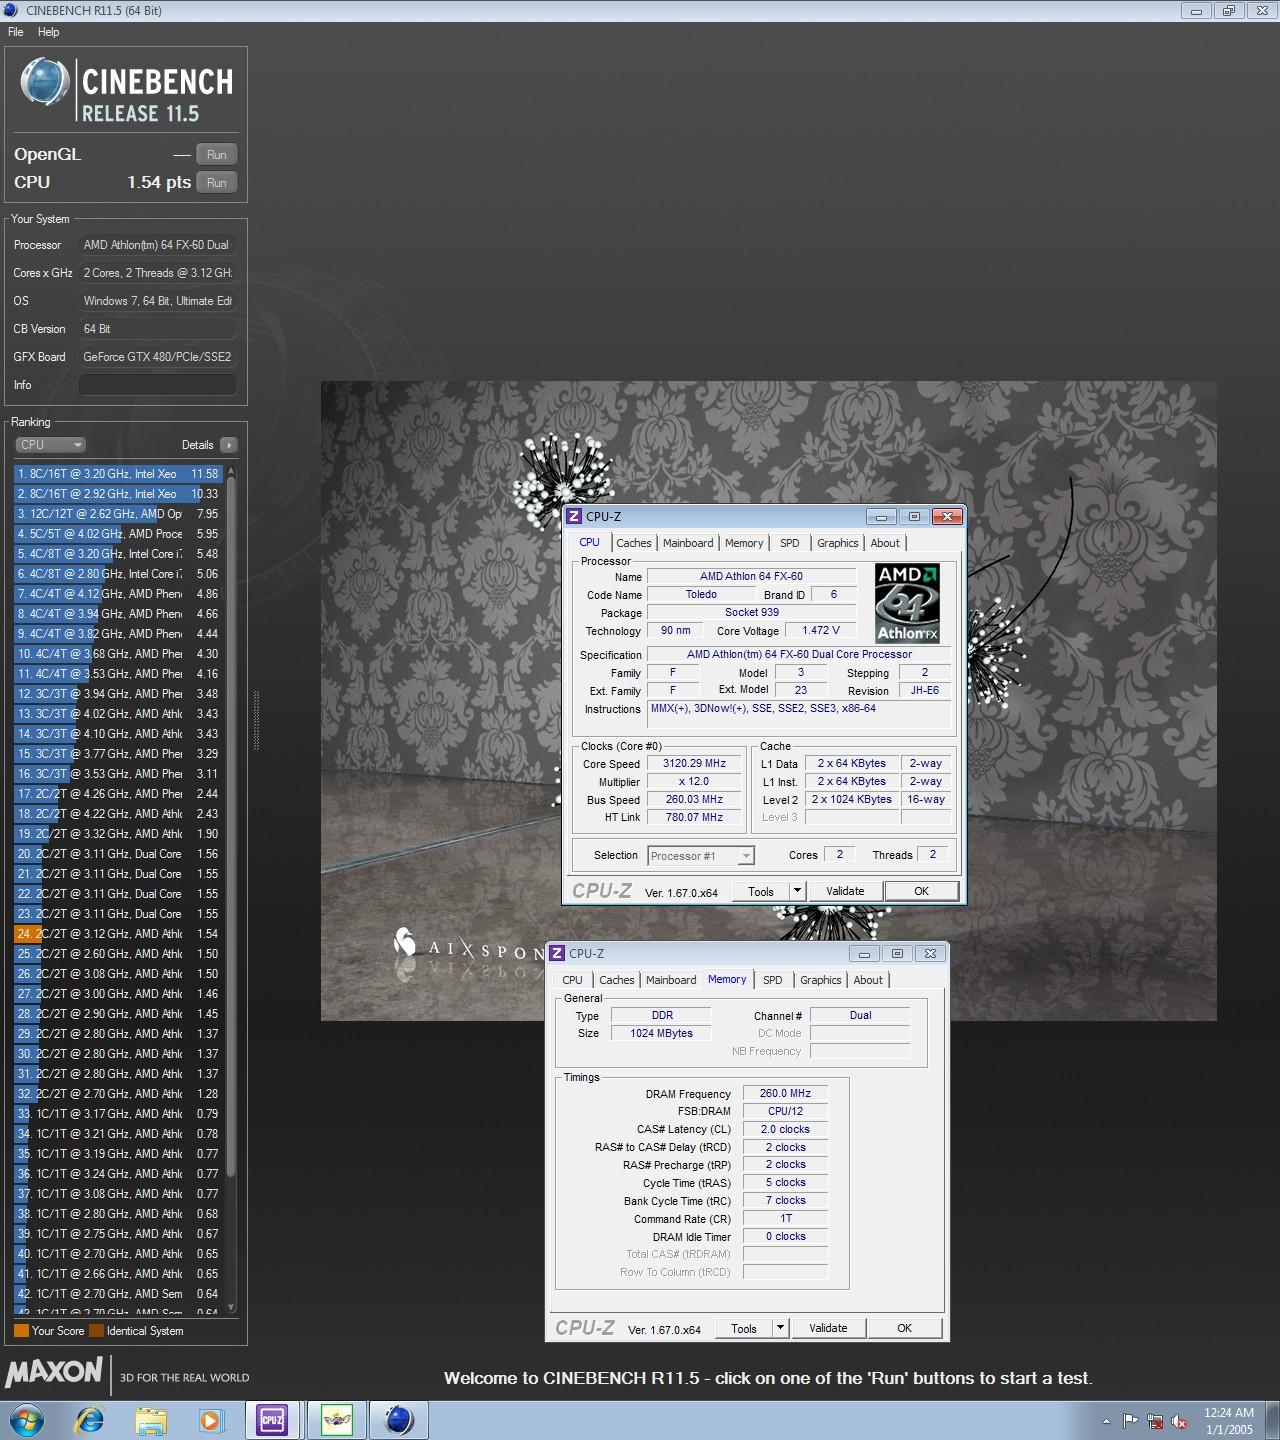Click Tools button in lower CPU-Z window

(x=744, y=1329)
